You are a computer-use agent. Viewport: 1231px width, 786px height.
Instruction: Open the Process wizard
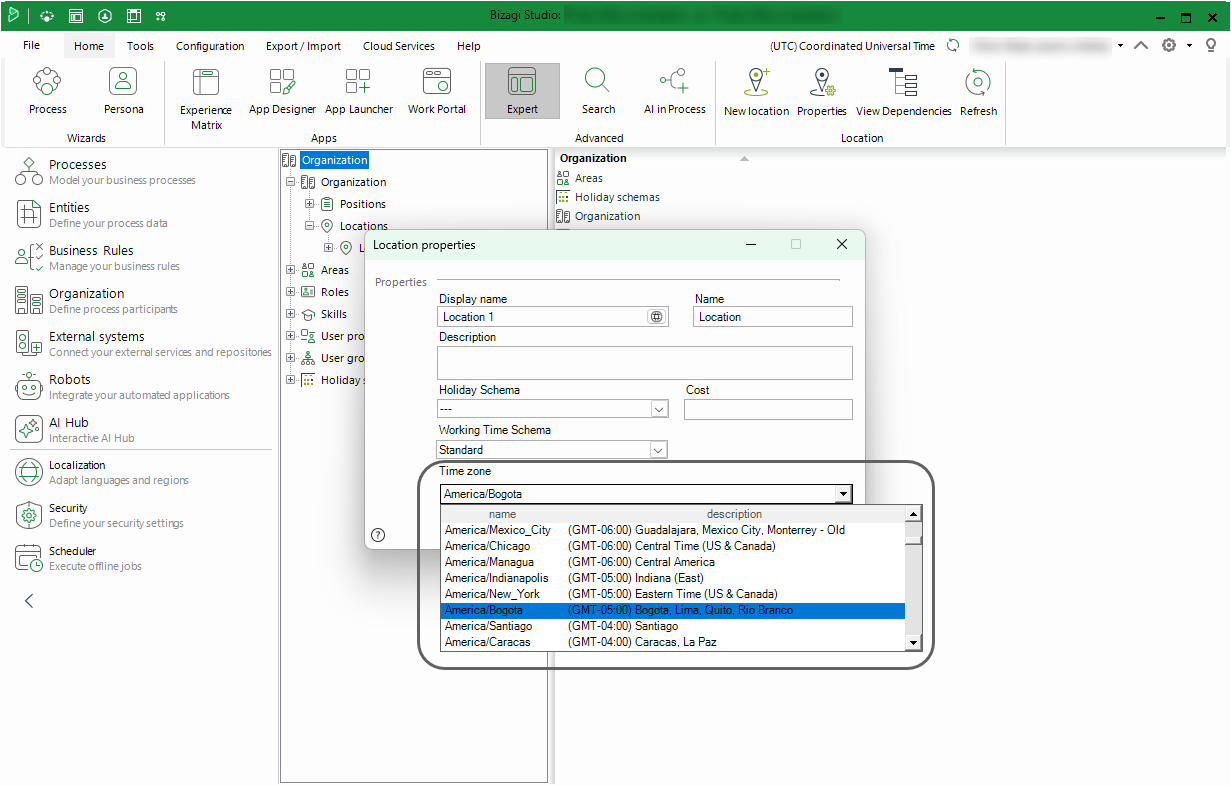47,92
